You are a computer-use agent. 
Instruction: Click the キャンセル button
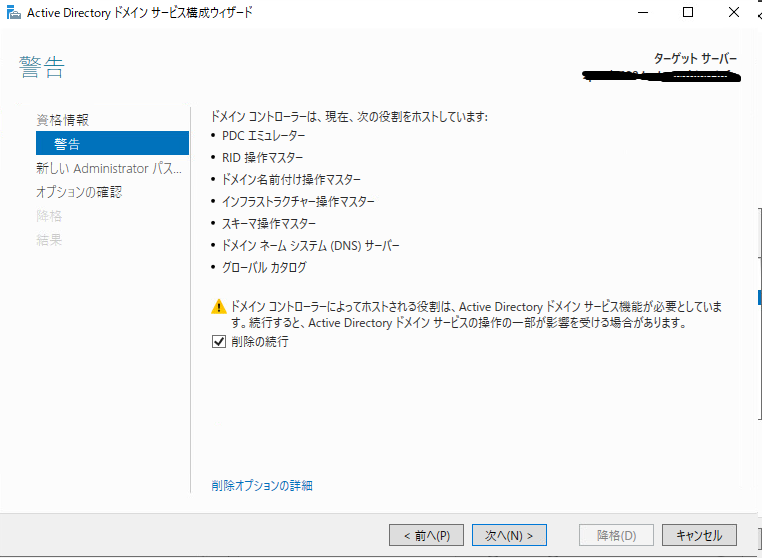699,535
